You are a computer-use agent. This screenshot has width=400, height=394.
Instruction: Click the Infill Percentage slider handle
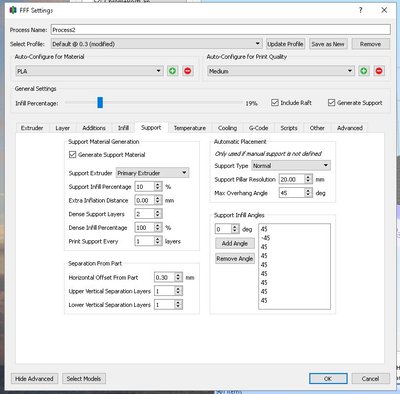[100, 103]
